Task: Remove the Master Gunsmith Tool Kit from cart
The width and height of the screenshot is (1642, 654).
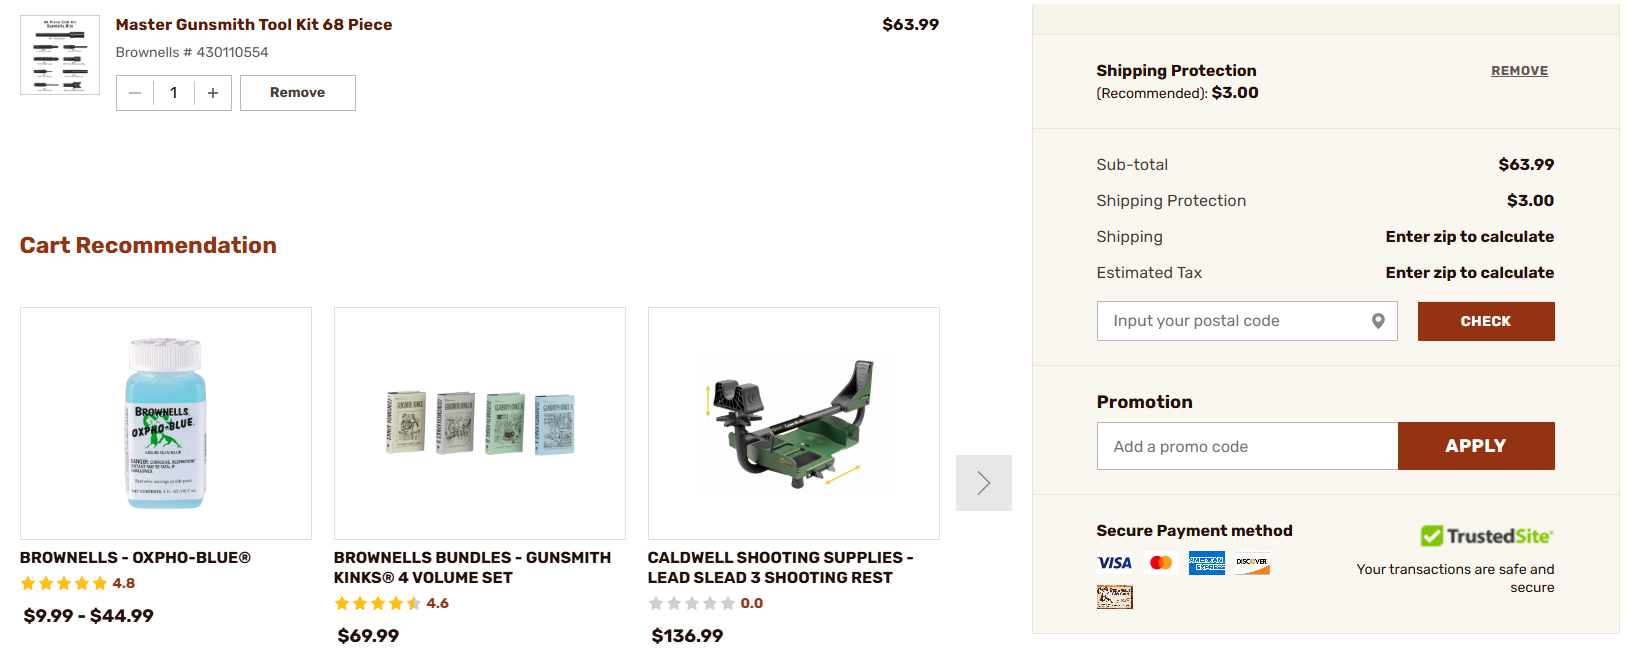Action: (x=297, y=92)
